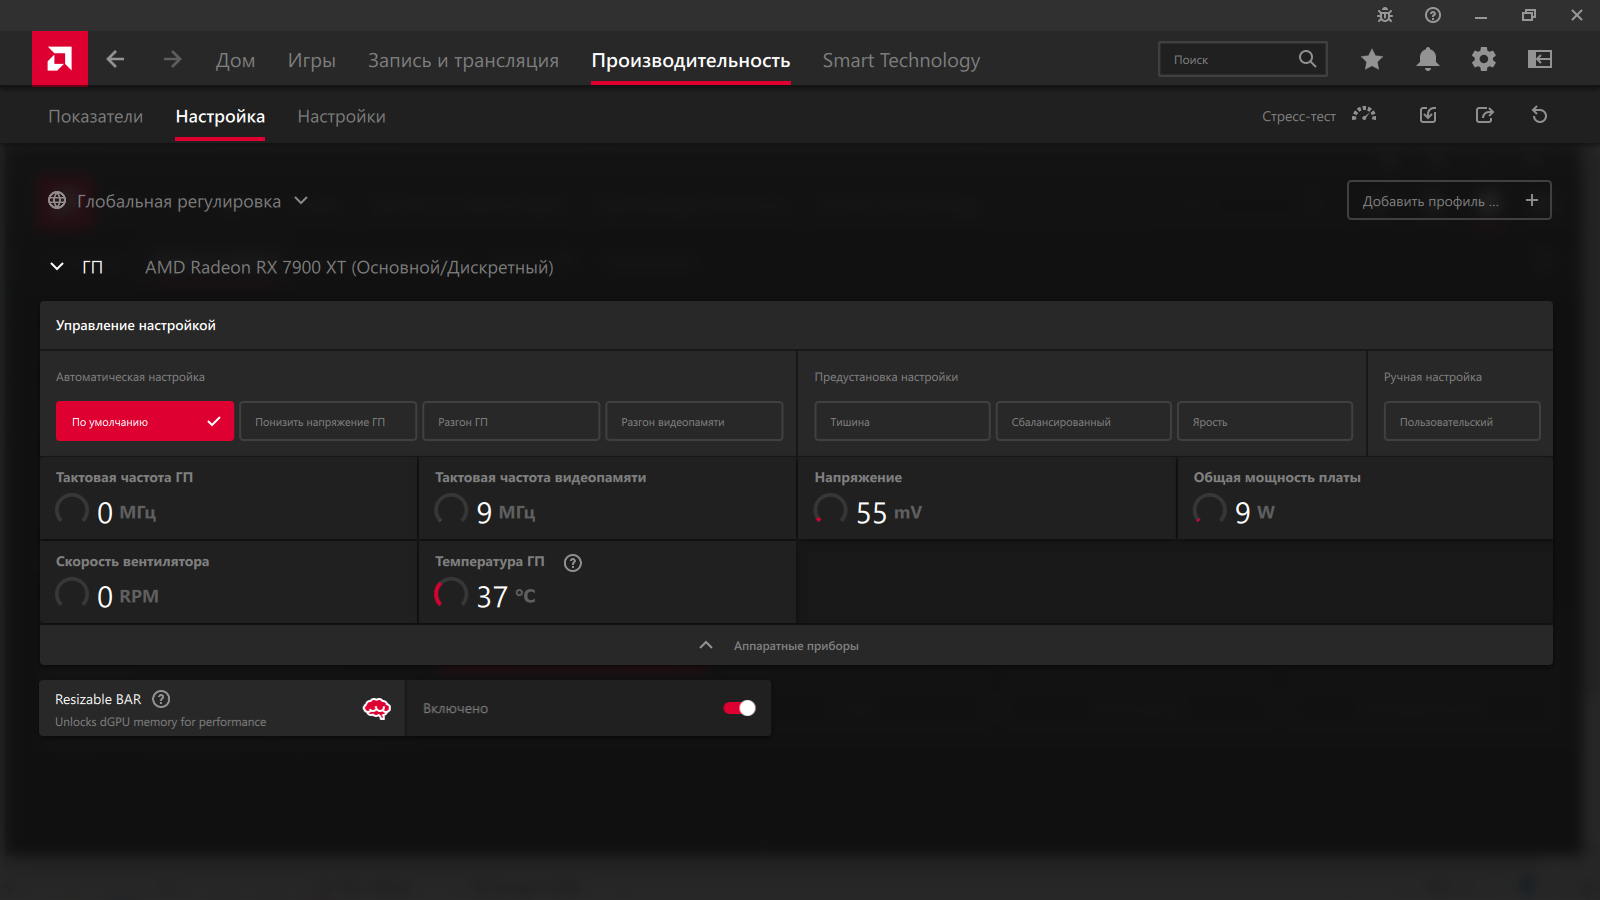Open the Дом tab

pos(235,60)
